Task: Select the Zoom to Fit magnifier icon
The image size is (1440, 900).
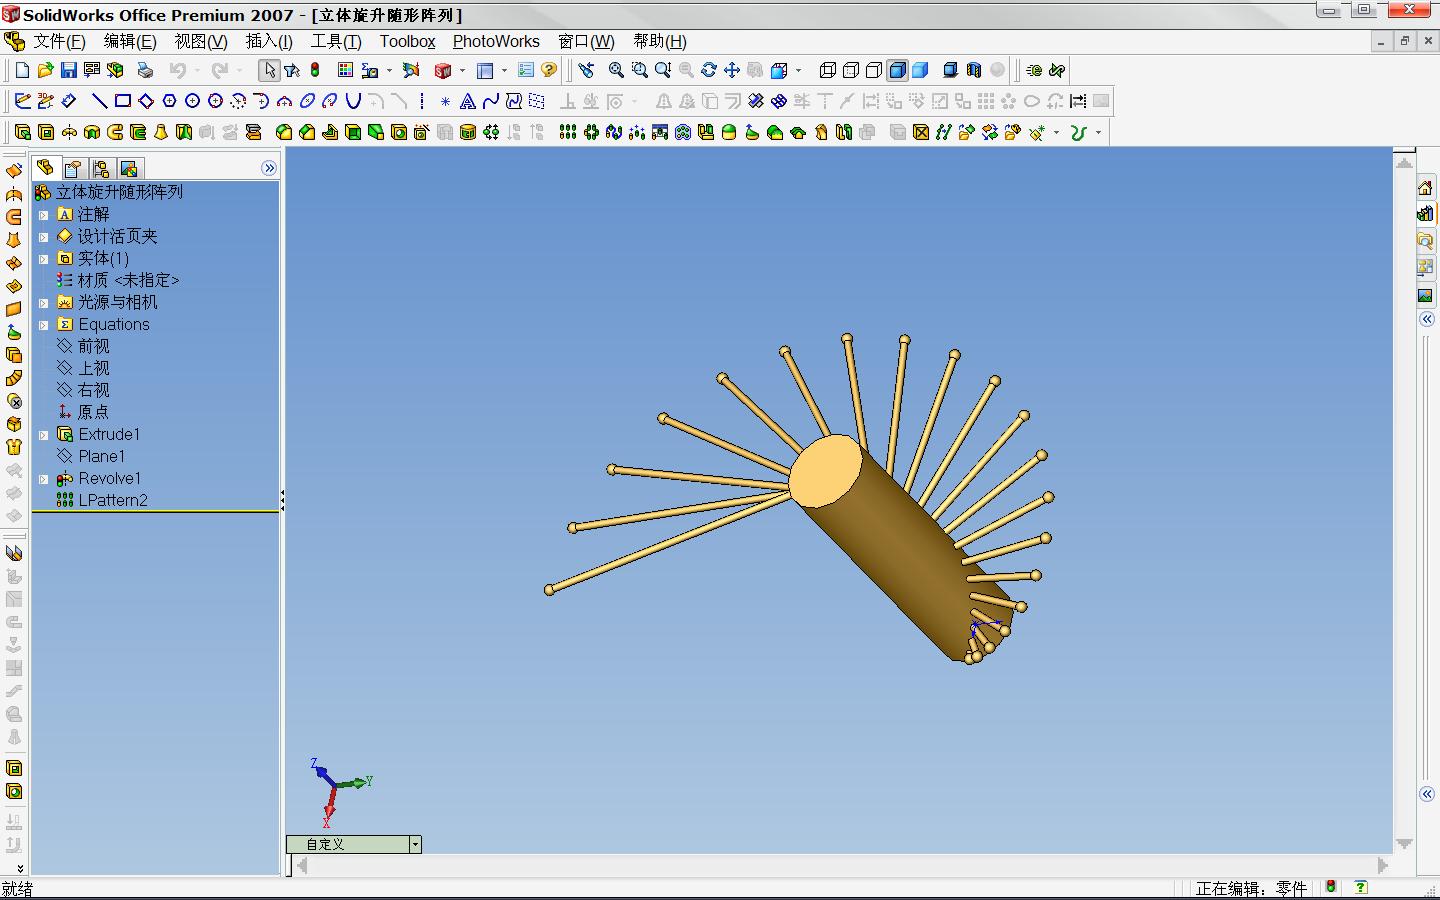Action: pos(616,70)
